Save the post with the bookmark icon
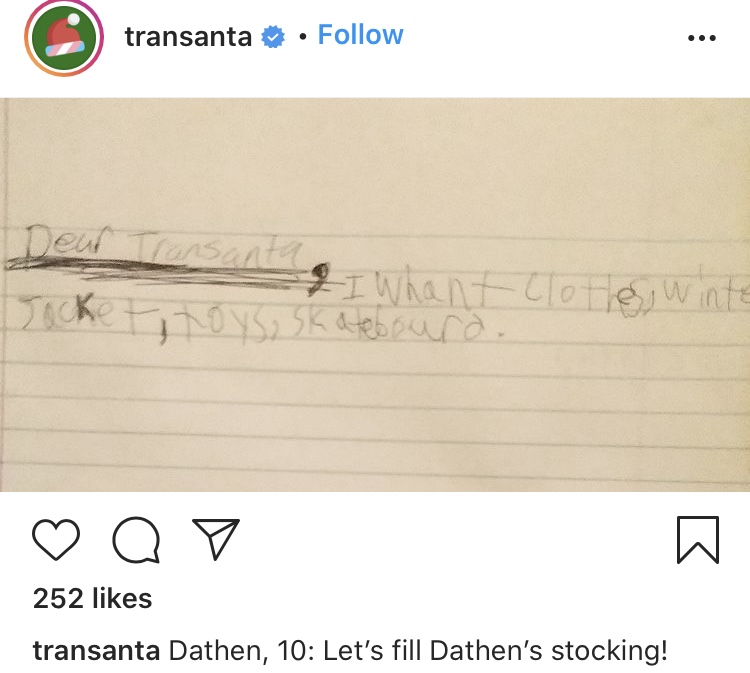 pyautogui.click(x=698, y=540)
